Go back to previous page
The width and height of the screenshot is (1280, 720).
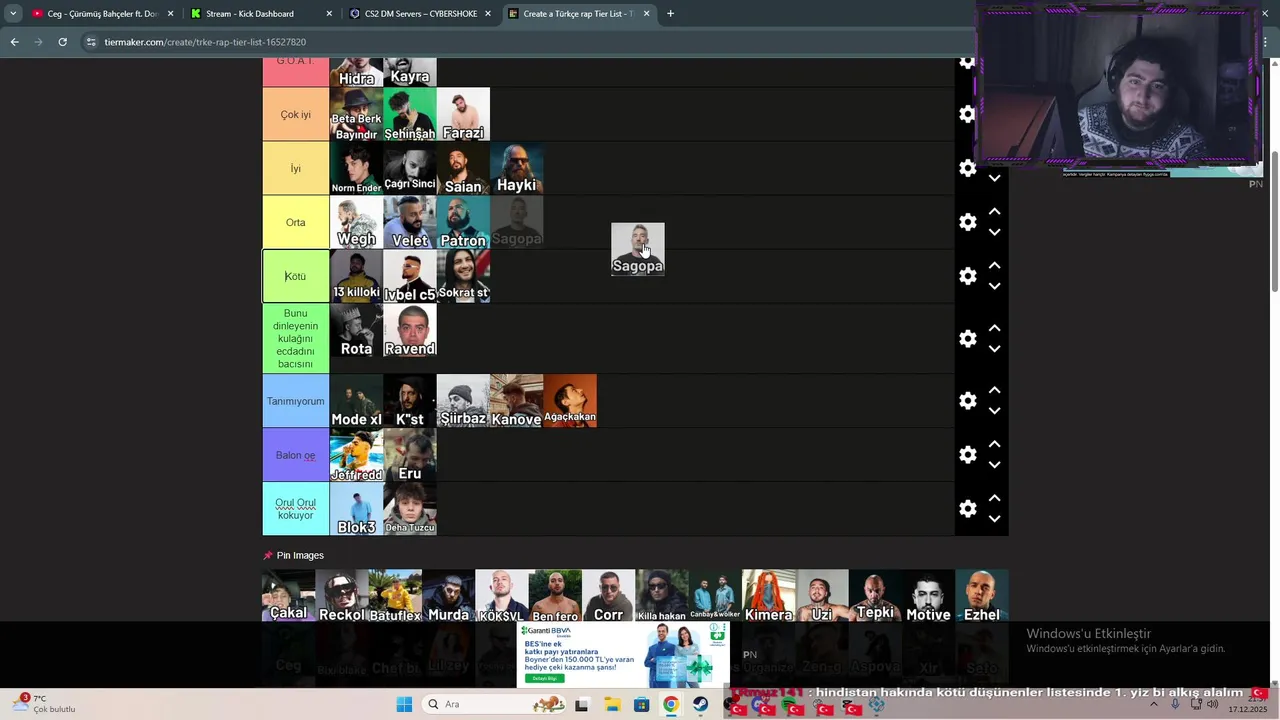(14, 42)
